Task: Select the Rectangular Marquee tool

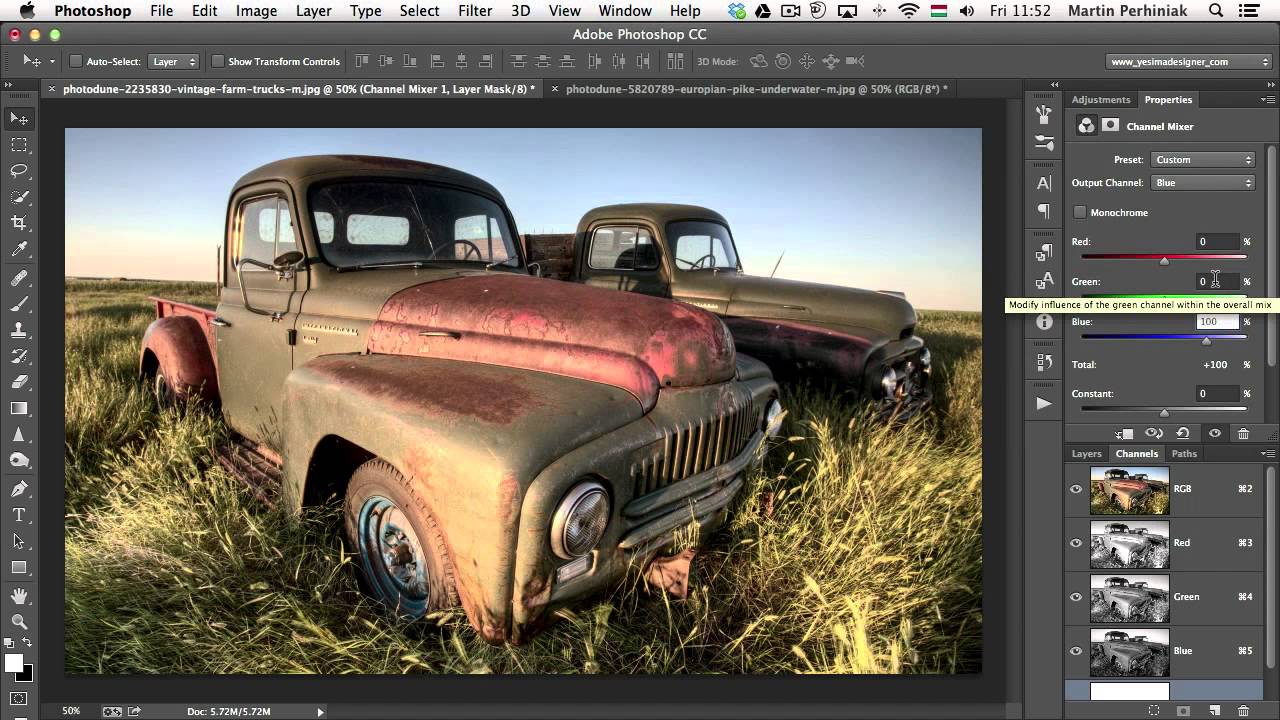Action: [19, 145]
